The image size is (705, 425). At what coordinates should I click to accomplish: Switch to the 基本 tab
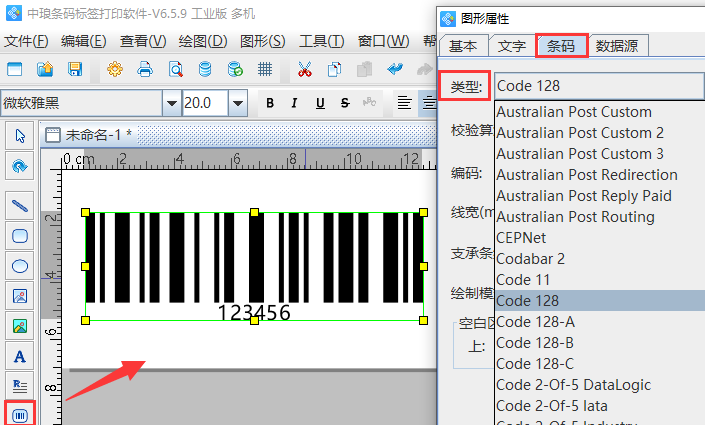(x=463, y=46)
